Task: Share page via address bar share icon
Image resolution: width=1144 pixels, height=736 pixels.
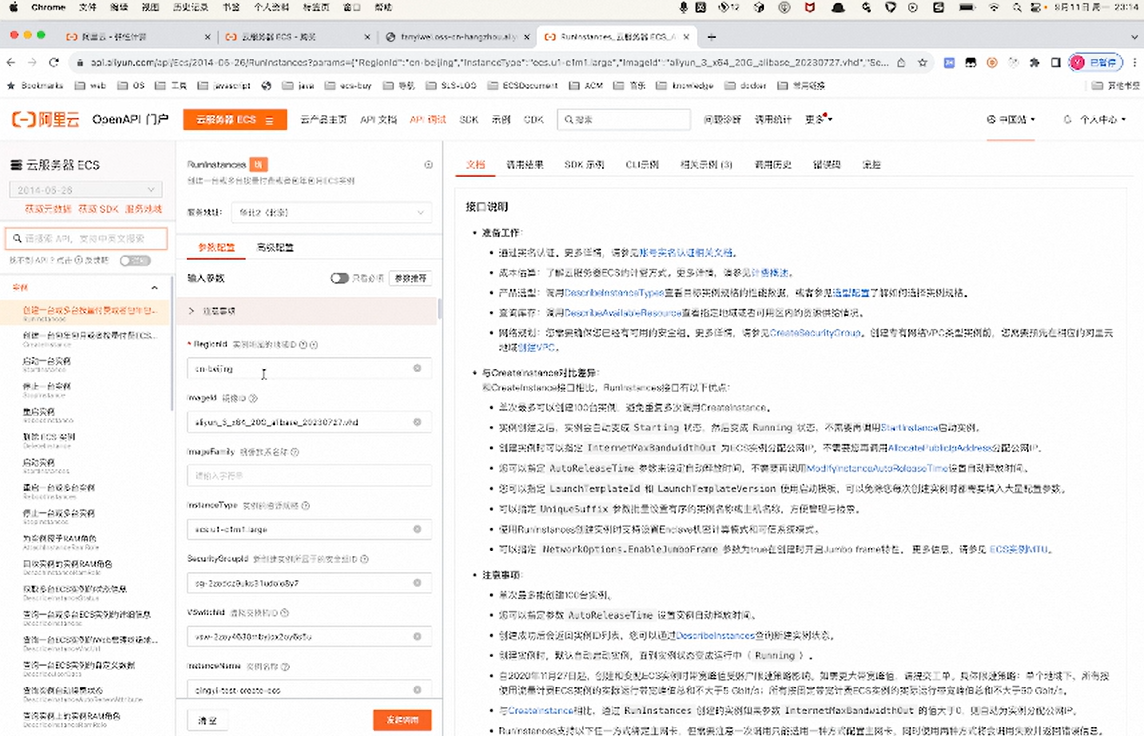Action: [901, 63]
